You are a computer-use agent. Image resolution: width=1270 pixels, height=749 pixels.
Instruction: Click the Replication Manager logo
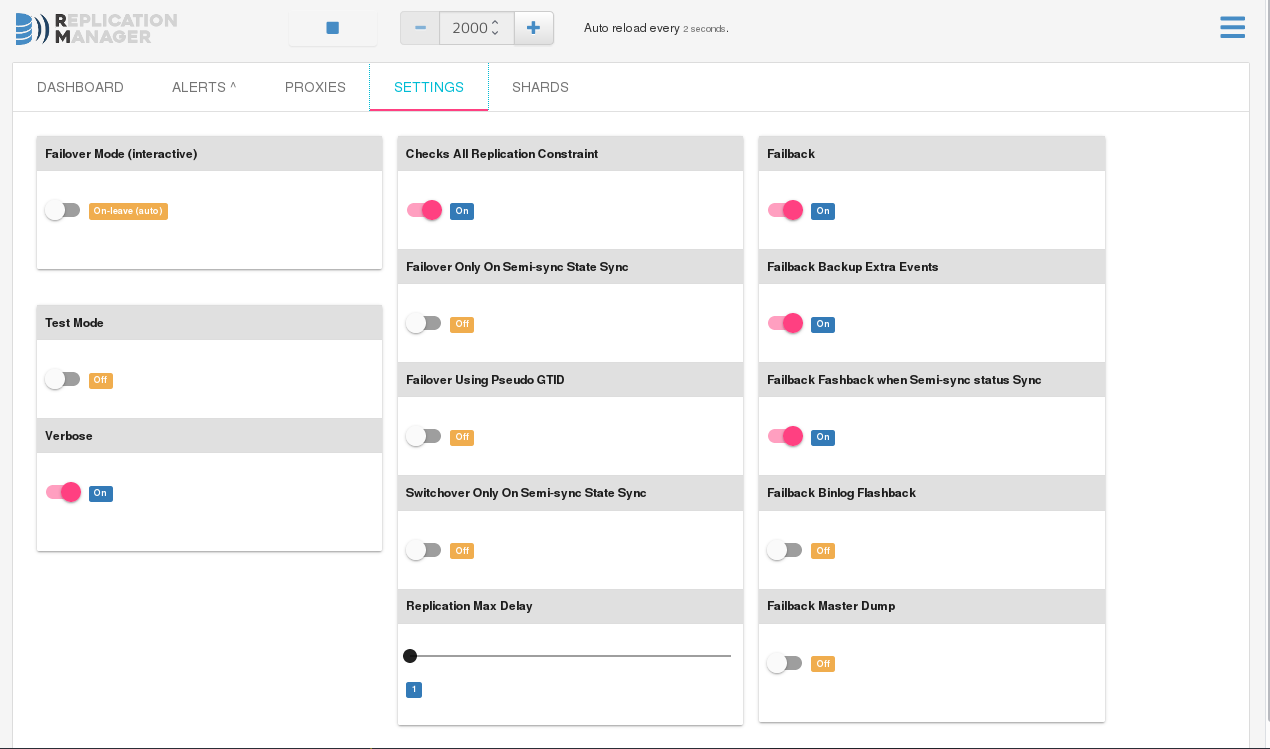point(96,29)
